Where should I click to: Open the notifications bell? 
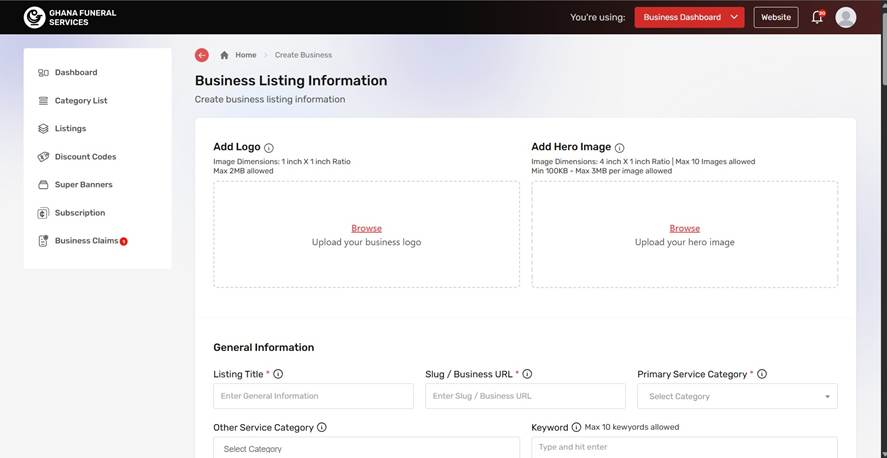coord(817,17)
